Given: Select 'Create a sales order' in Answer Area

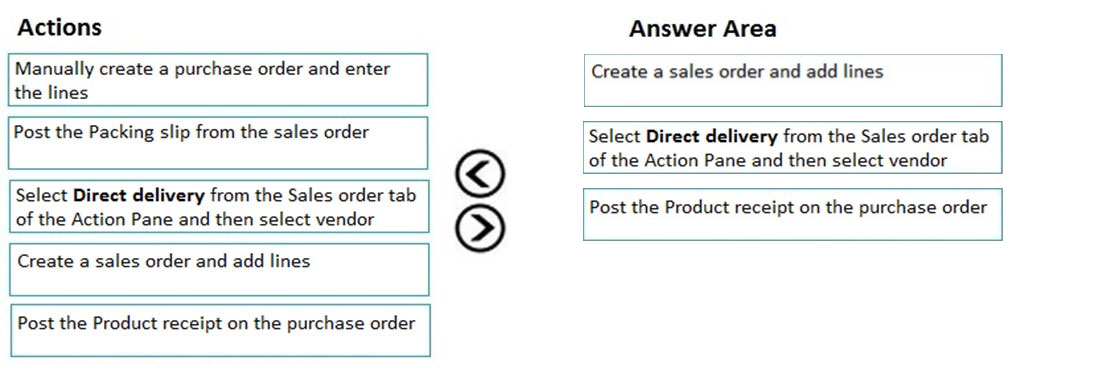Looking at the screenshot, I should pos(793,80).
